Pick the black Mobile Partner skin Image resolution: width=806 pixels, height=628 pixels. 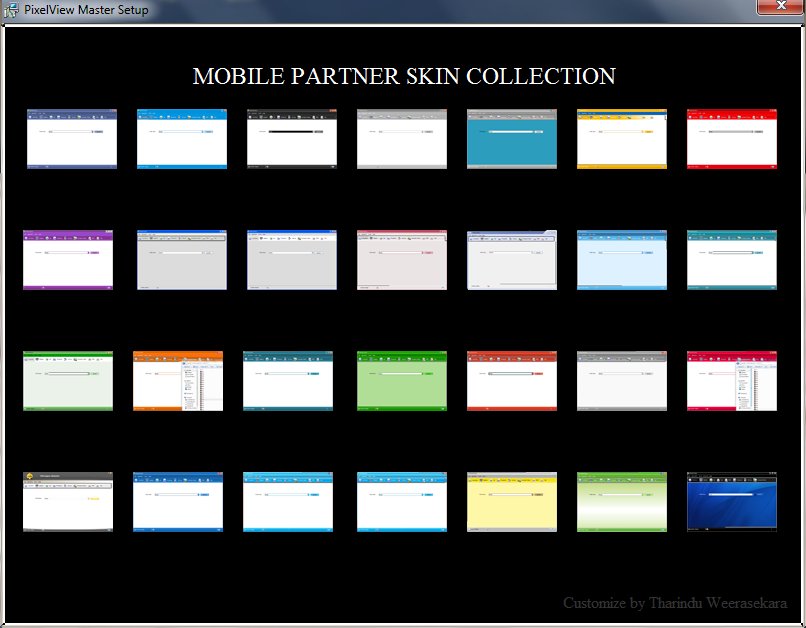[291, 137]
